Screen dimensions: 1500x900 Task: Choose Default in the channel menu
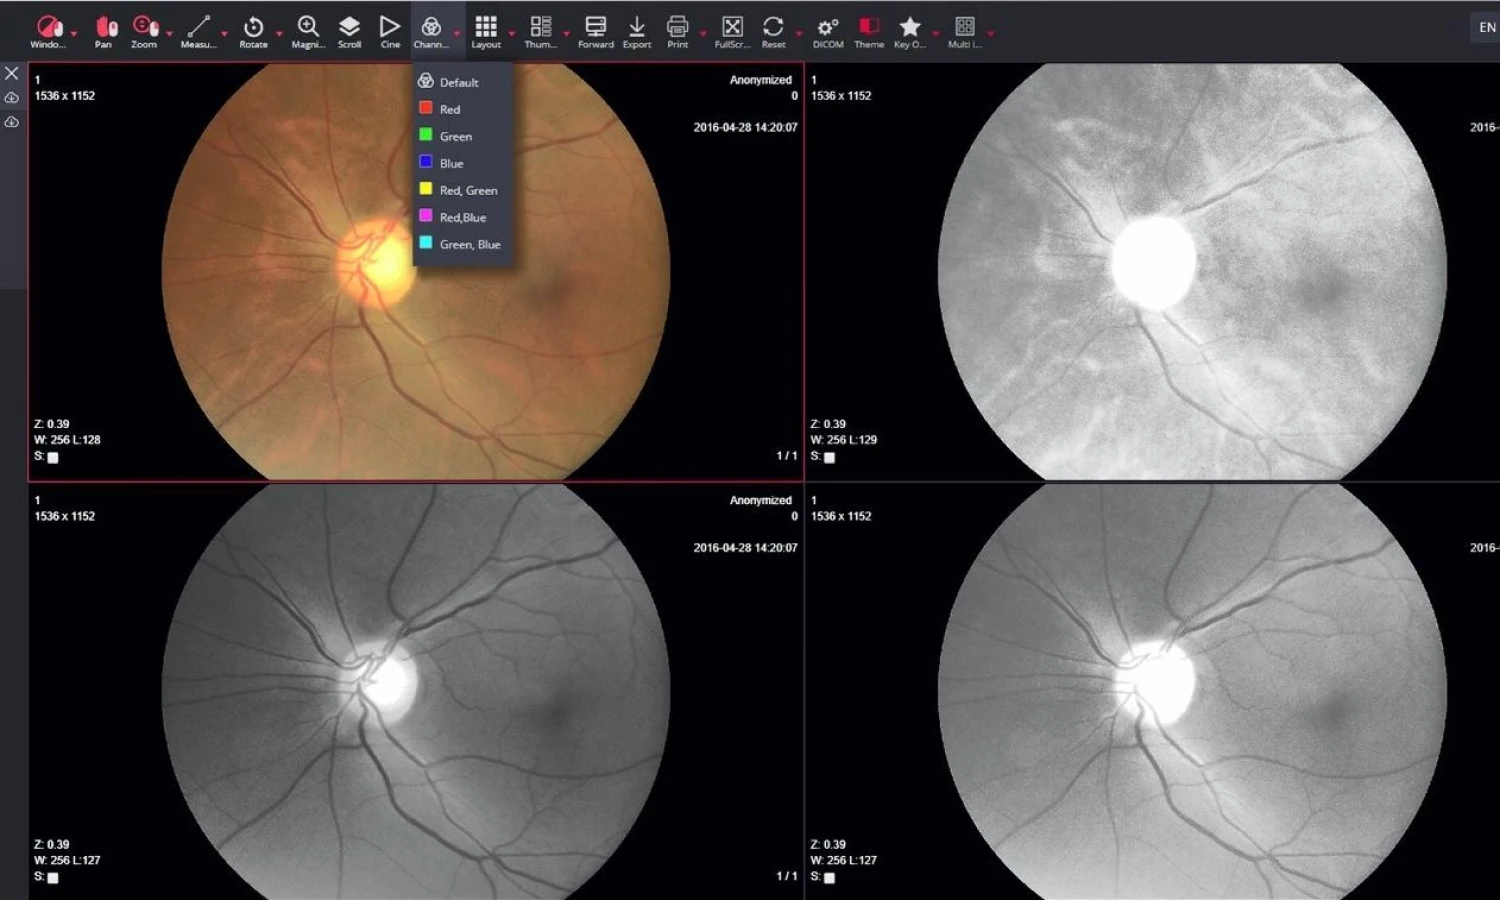click(463, 82)
